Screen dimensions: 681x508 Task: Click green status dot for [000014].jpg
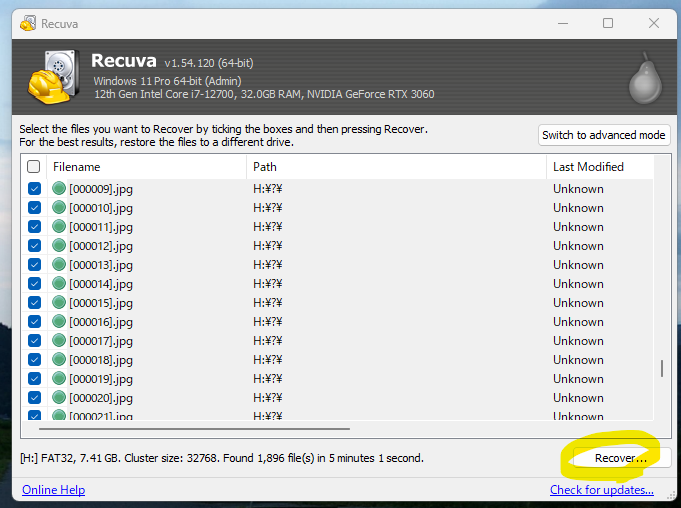59,284
